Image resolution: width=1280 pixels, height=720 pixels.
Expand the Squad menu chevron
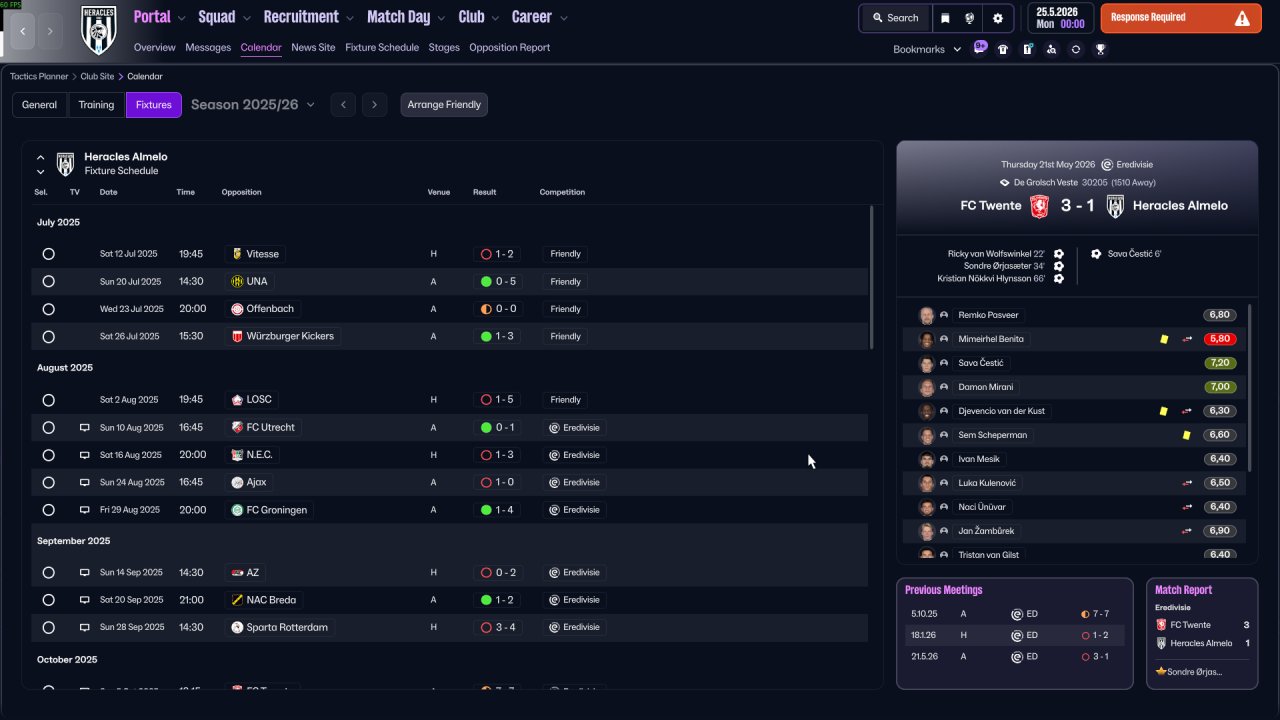(x=246, y=18)
